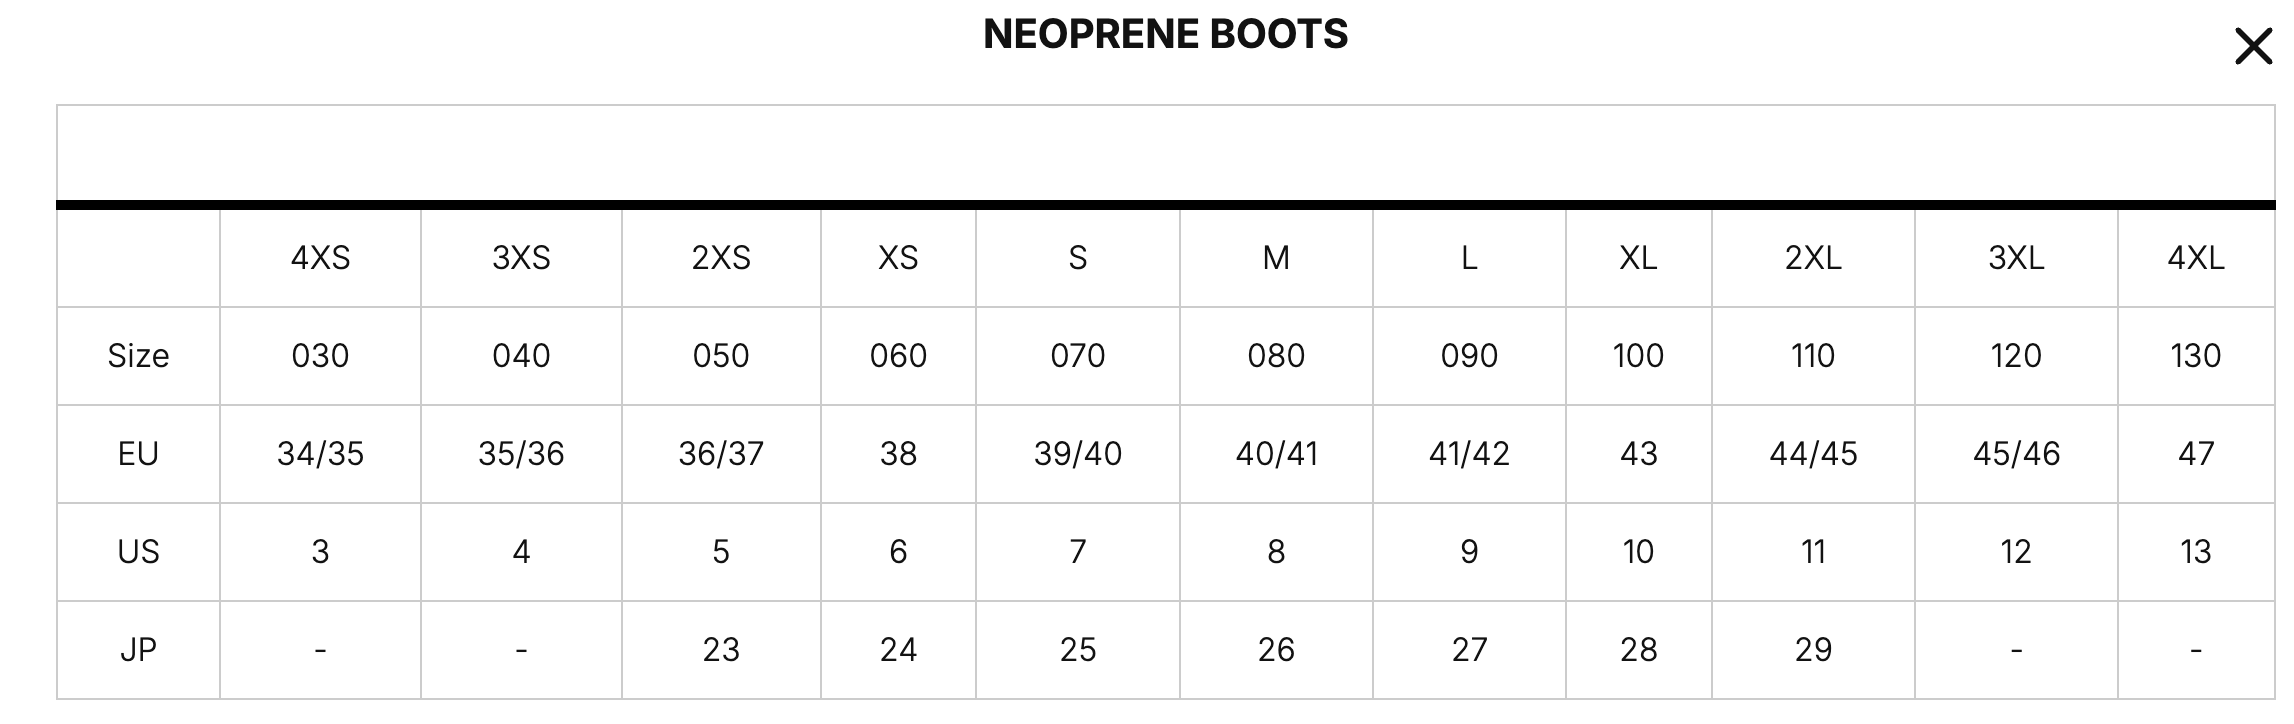Select size code 130 cell
This screenshot has height=724, width=2294.
coord(2196,356)
